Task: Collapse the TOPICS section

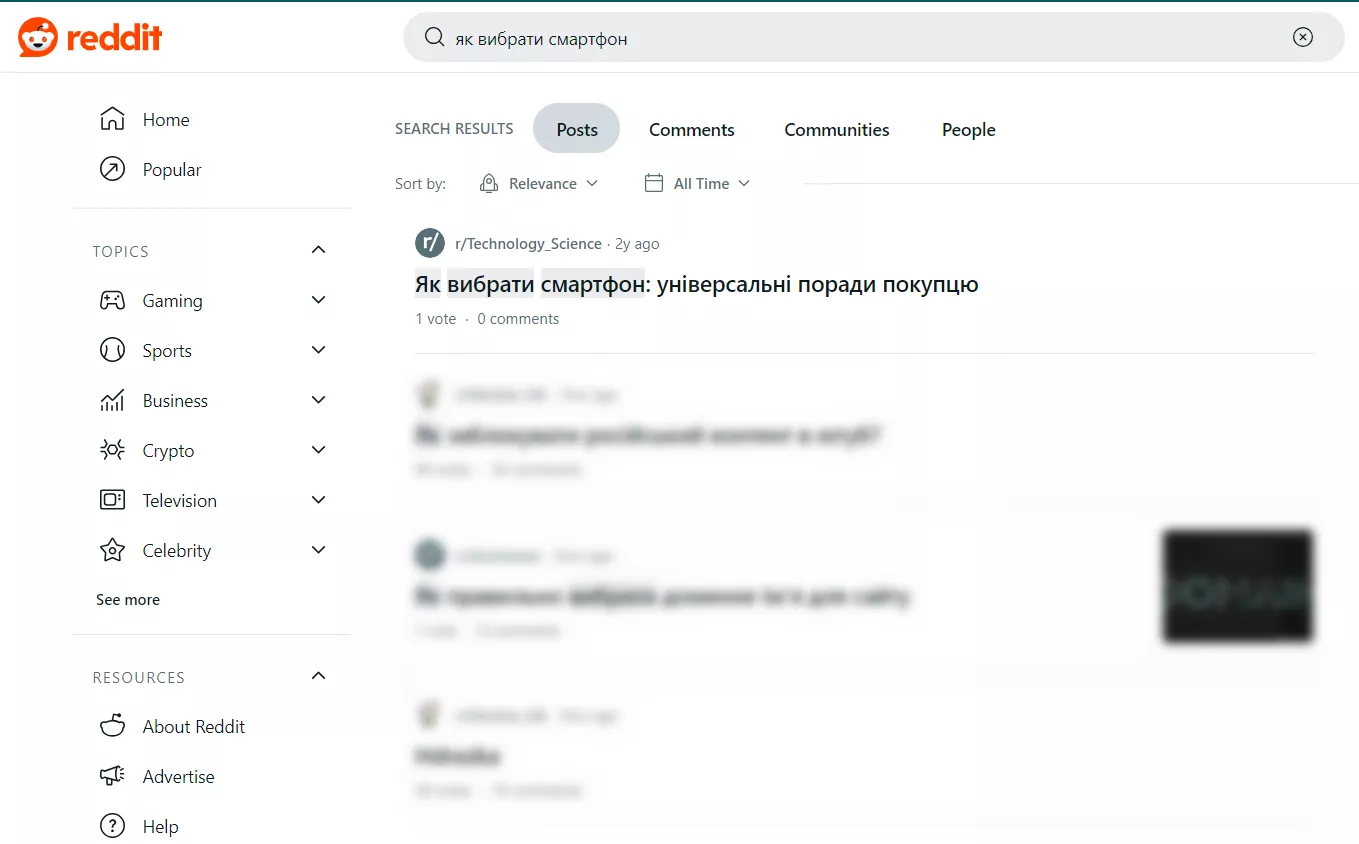Action: (318, 250)
